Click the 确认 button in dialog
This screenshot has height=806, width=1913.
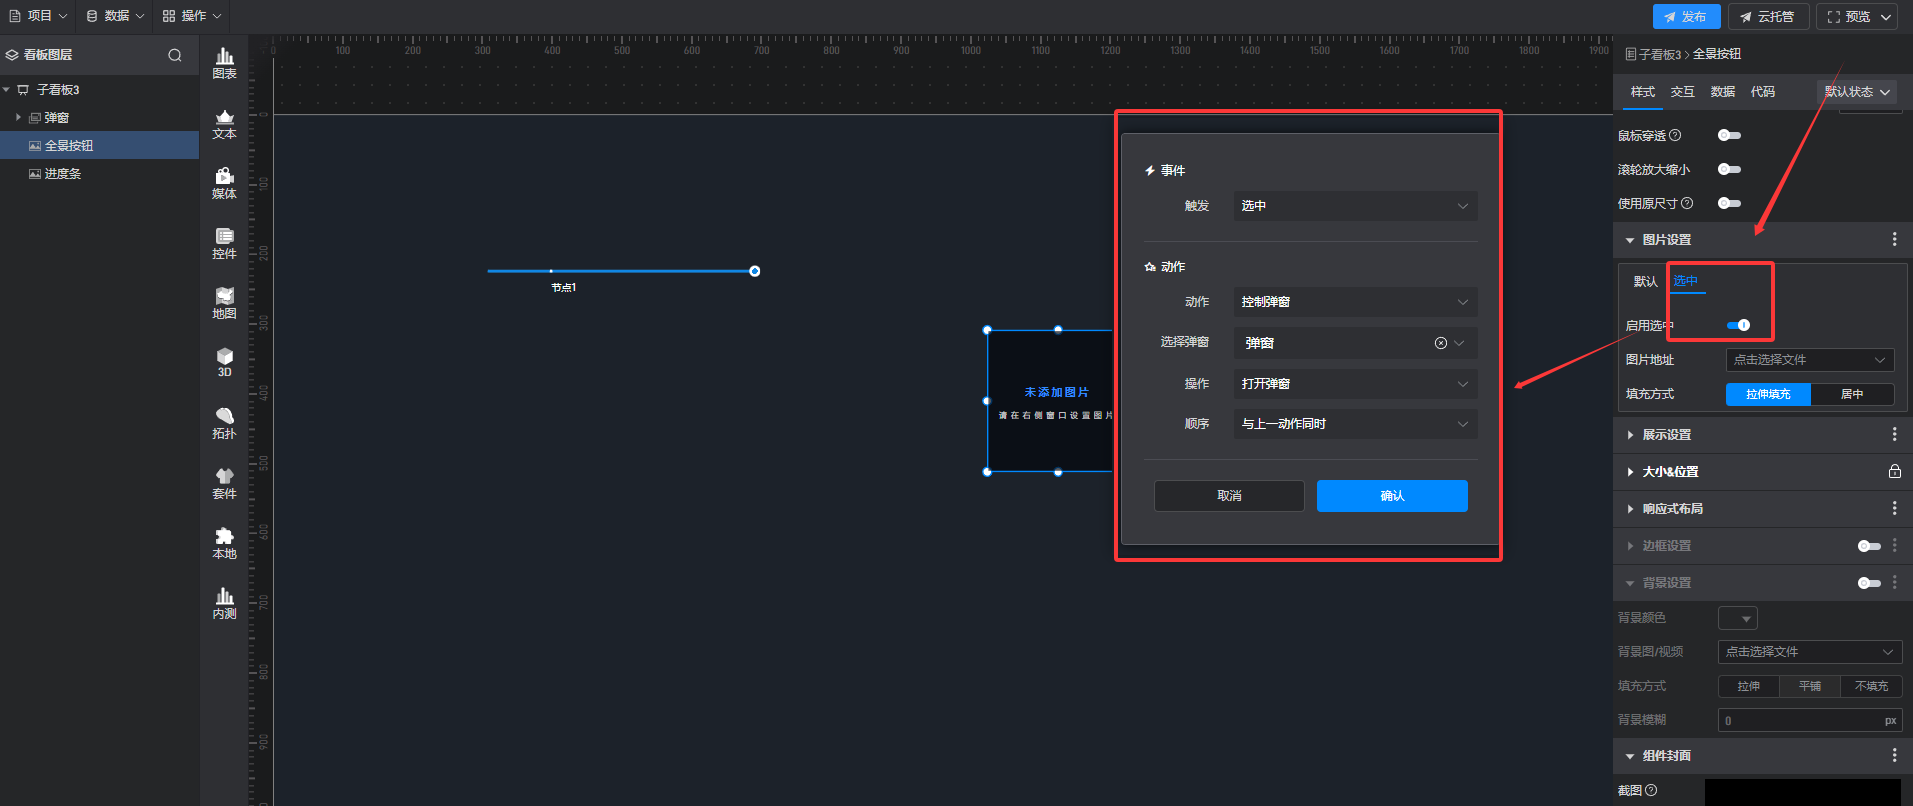click(x=1391, y=496)
